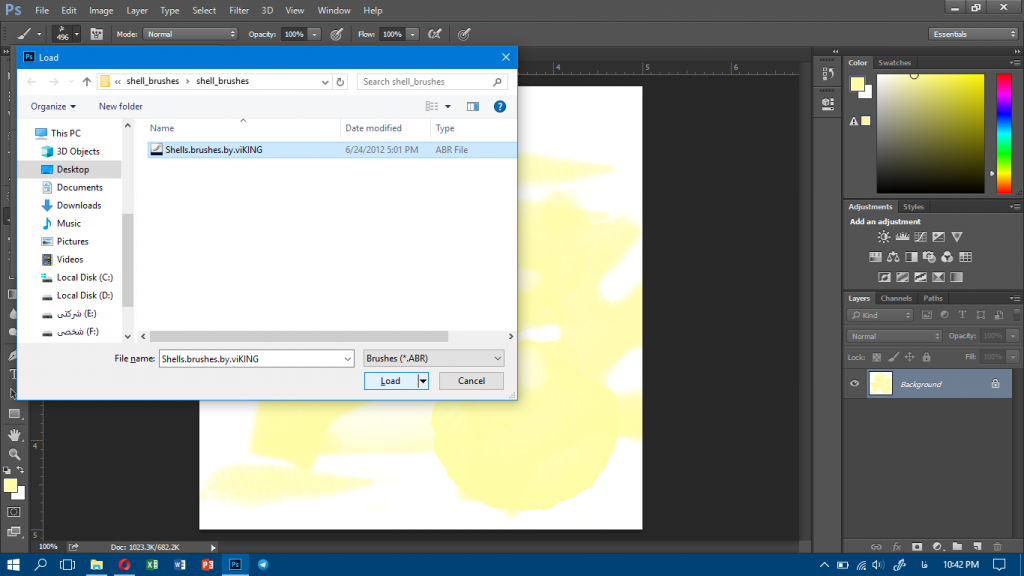Open Excel from the taskbar
The width and height of the screenshot is (1024, 576).
[x=152, y=564]
